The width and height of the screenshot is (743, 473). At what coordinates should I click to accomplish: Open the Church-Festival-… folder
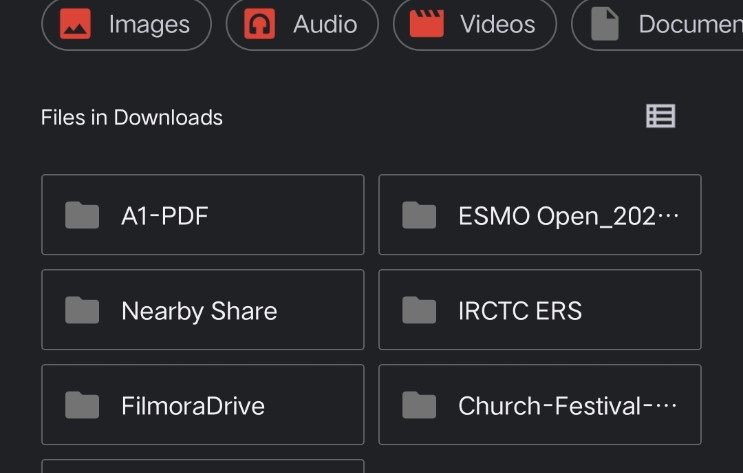pos(540,405)
